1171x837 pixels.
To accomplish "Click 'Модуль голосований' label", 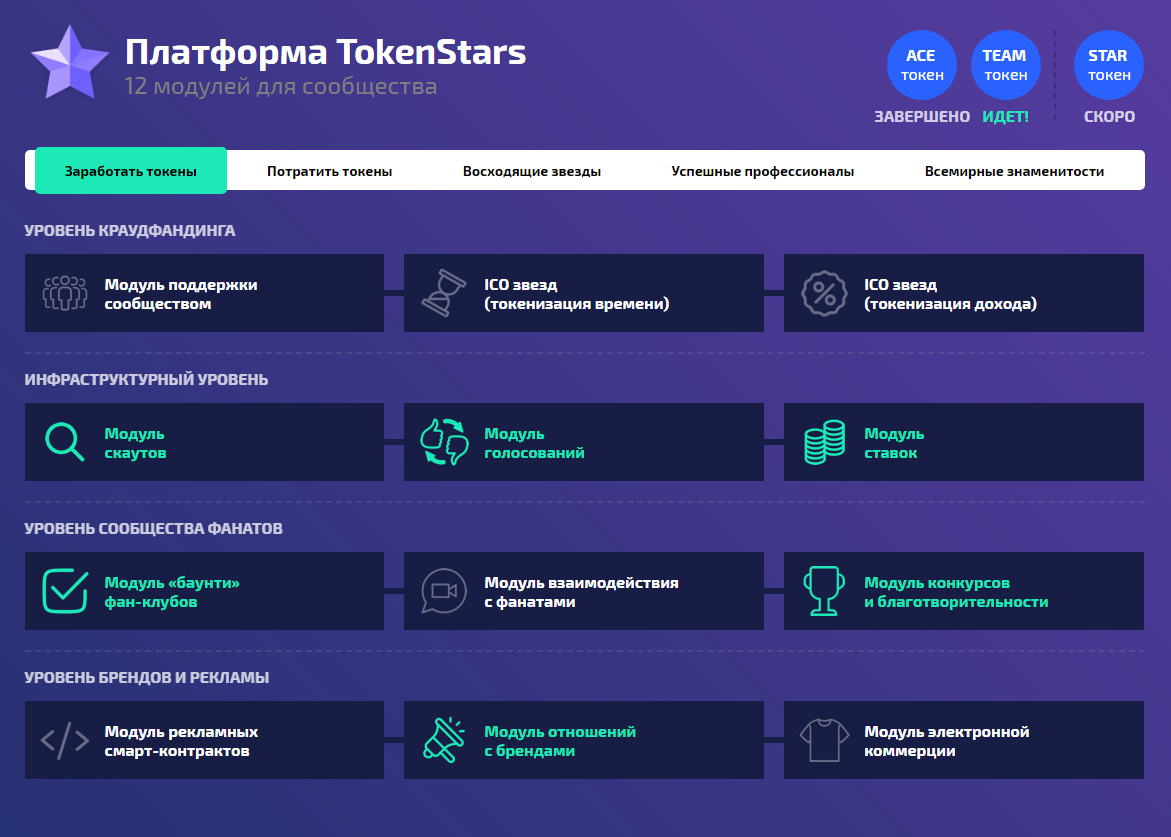I will coord(534,443).
